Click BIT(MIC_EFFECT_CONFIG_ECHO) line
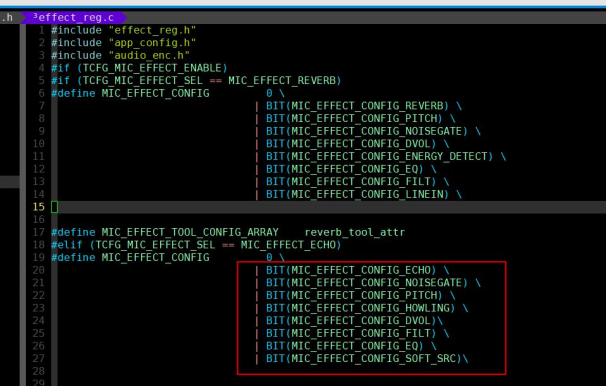Screen dimensions: 606x386 [x=351, y=270]
